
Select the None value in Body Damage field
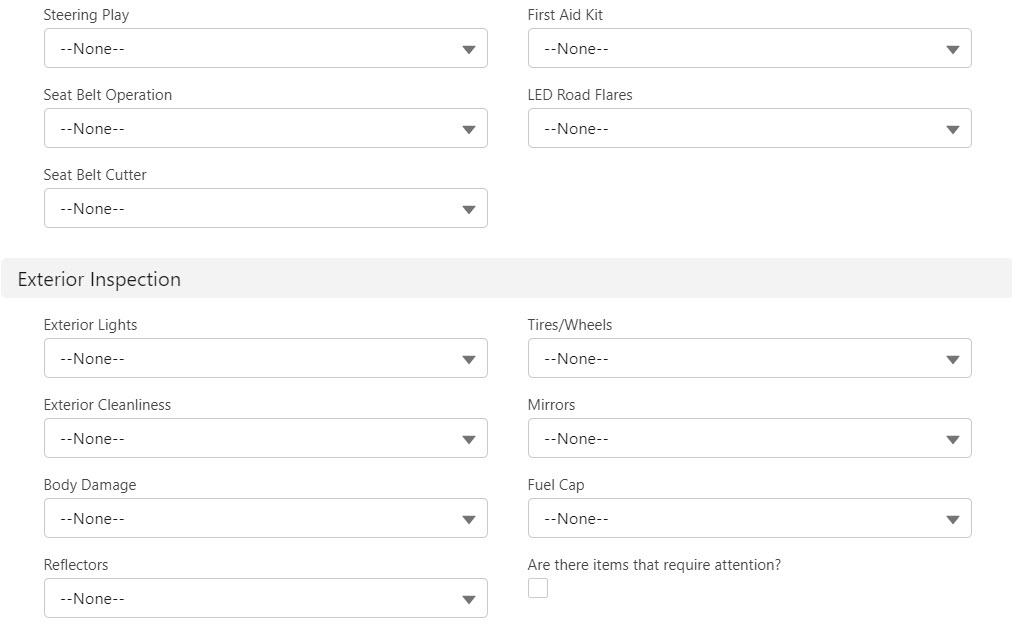pos(265,518)
